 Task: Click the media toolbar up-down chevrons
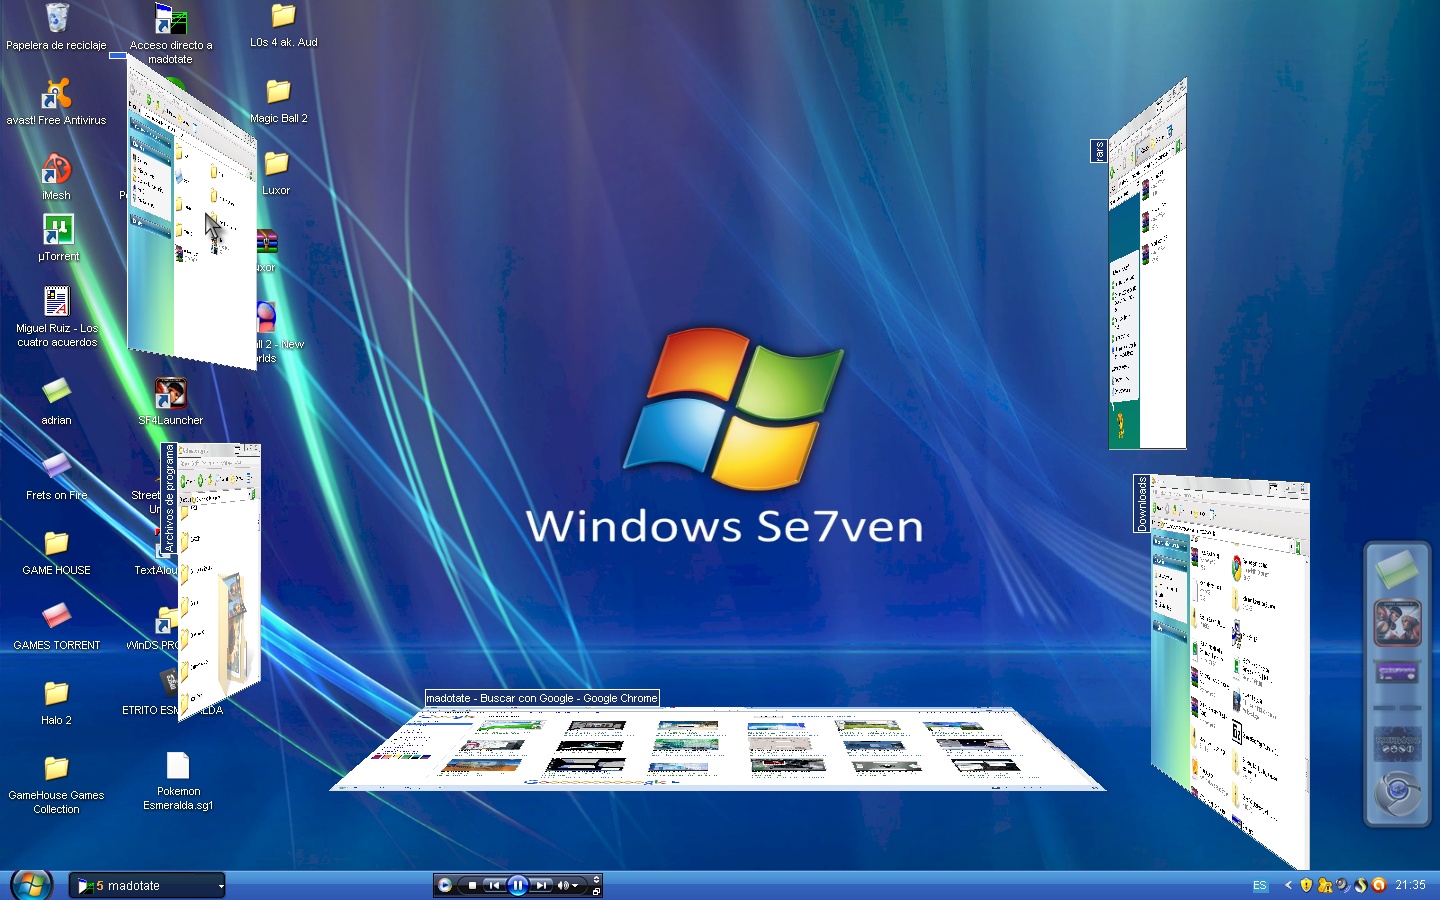(x=596, y=879)
